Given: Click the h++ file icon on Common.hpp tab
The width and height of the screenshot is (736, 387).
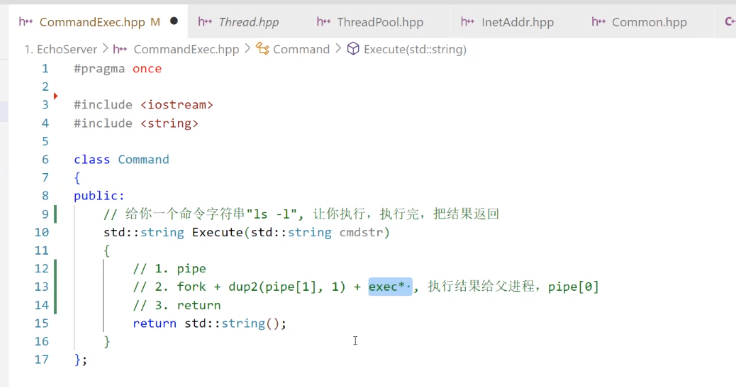Looking at the screenshot, I should click(x=598, y=22).
